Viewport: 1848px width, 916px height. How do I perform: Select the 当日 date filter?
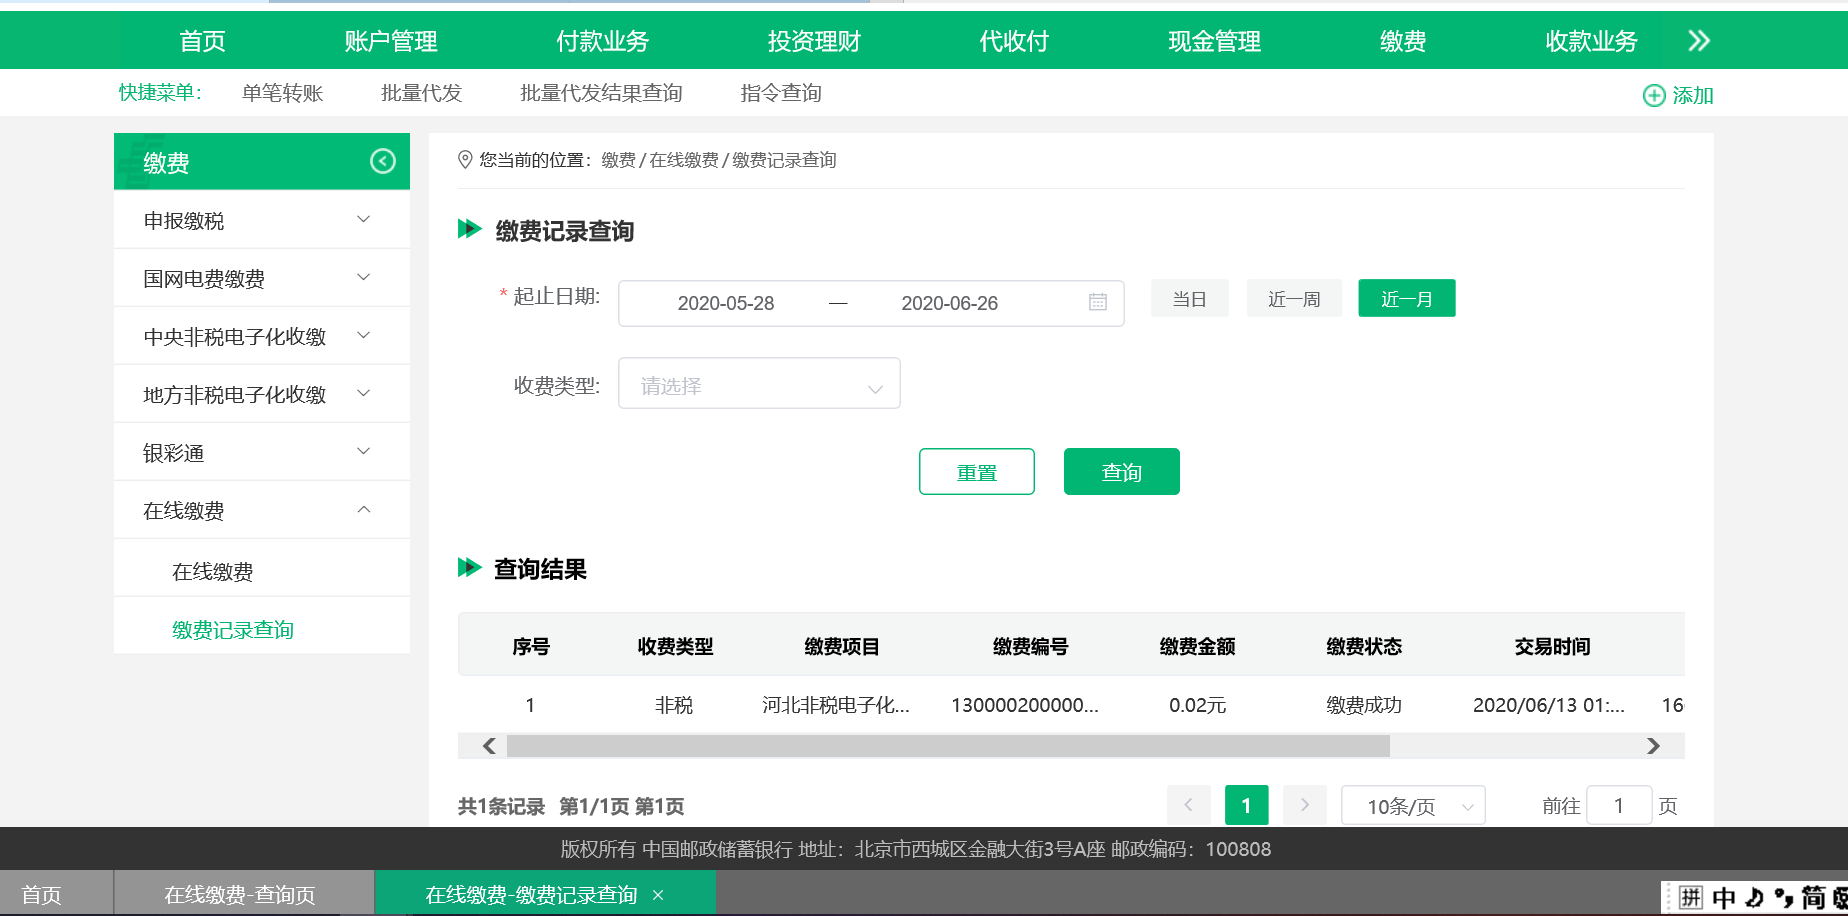click(x=1189, y=298)
